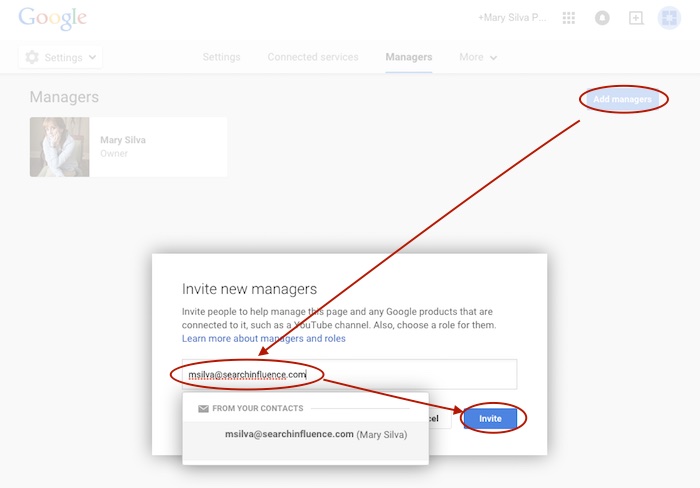The image size is (700, 488).
Task: Switch to the Connected services tab
Action: pos(312,57)
